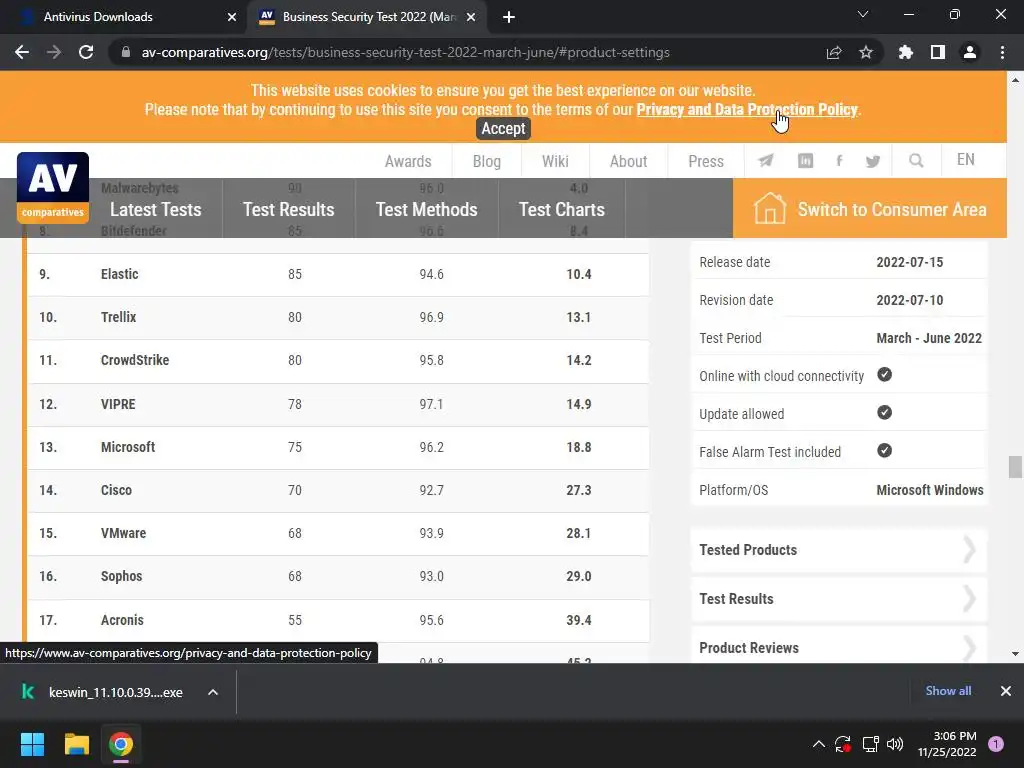Click the address bar URL field
This screenshot has height=768, width=1024.
[x=405, y=52]
